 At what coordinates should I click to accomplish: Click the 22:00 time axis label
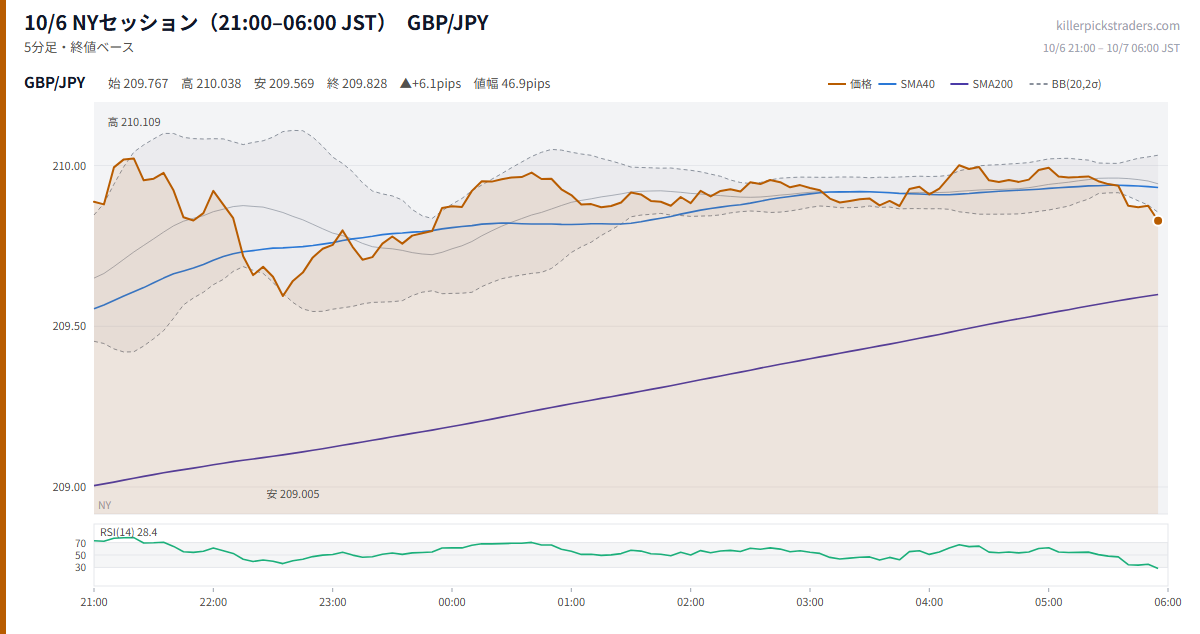[213, 602]
